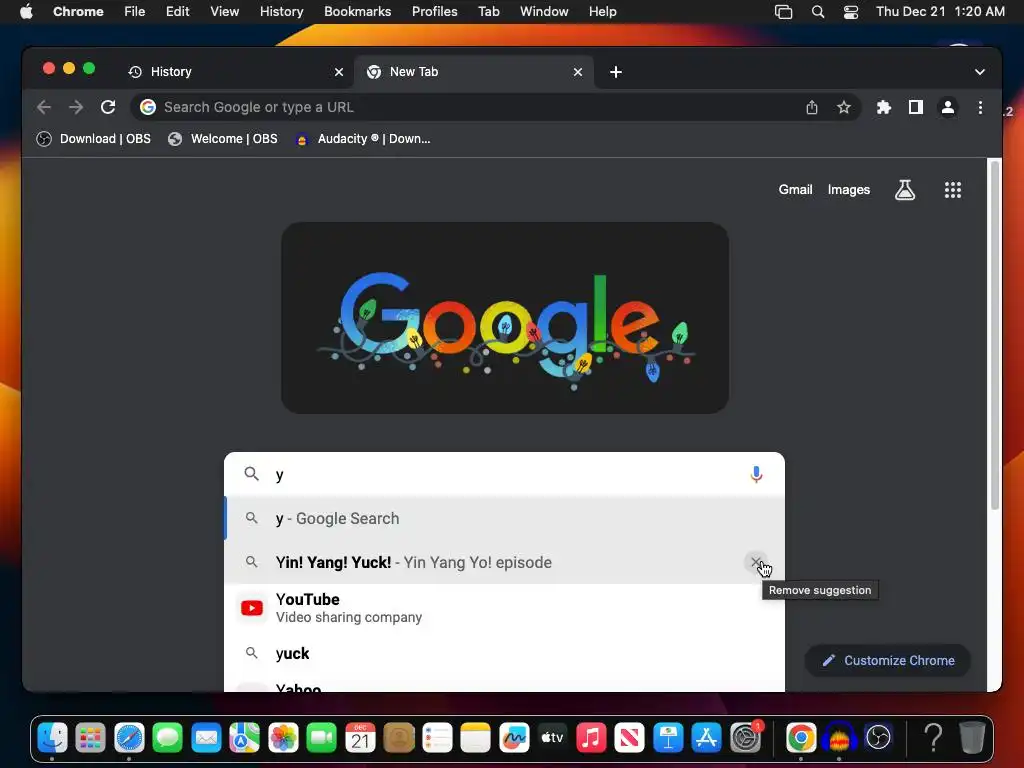Image resolution: width=1024 pixels, height=768 pixels.
Task: Bookmark this tab with the star icon
Action: [844, 107]
